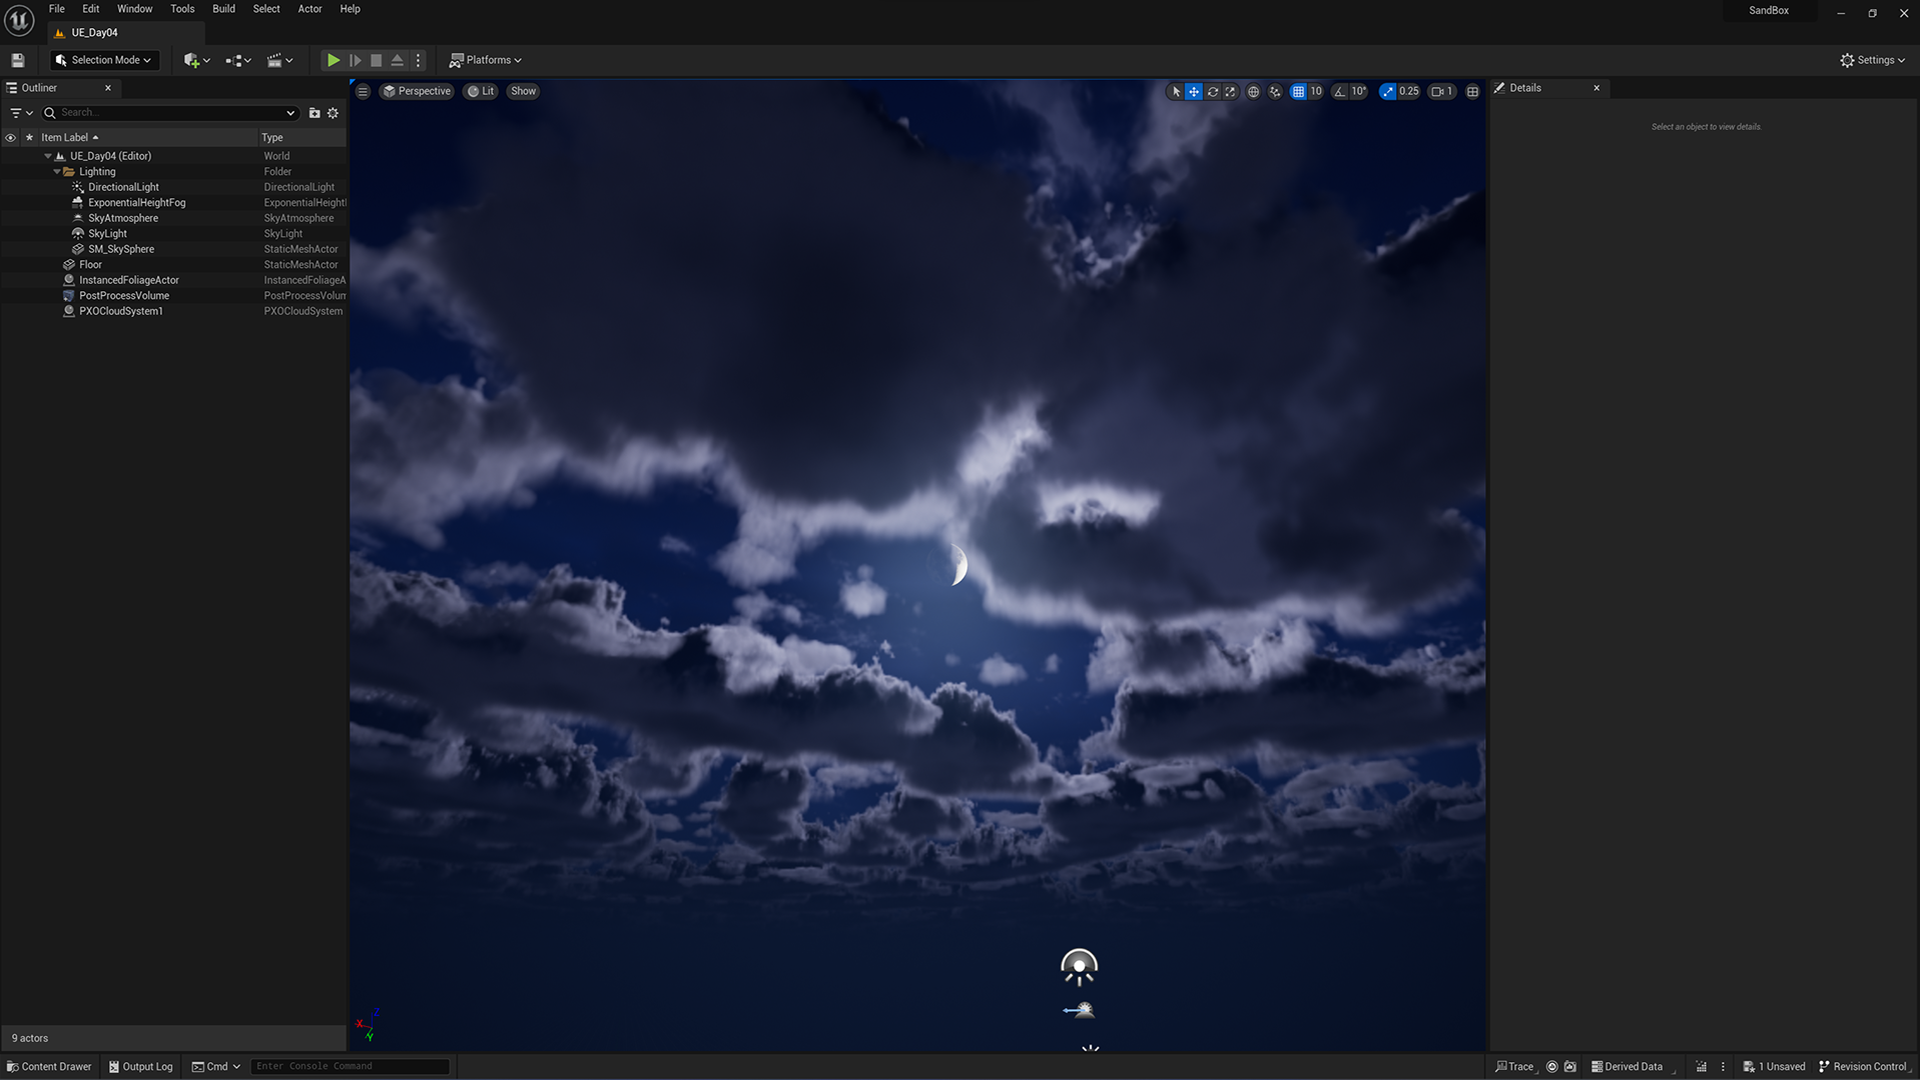The image size is (1920, 1080).
Task: Switch to the UE_Day04 level tab
Action: click(x=94, y=32)
